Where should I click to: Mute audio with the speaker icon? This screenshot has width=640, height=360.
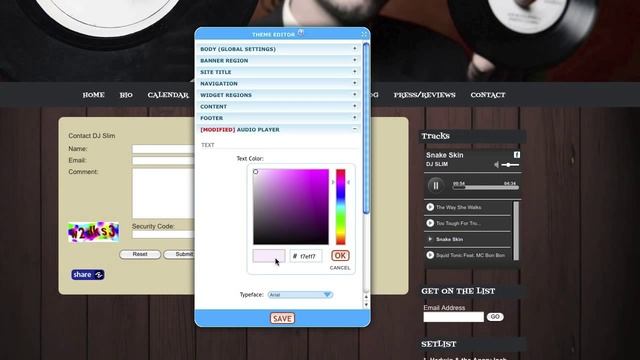click(x=496, y=164)
